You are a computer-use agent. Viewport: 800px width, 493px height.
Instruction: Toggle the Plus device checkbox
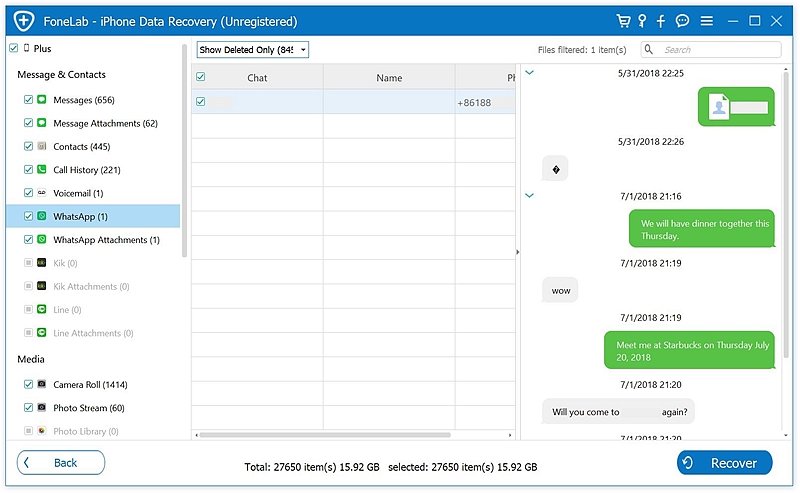click(14, 48)
